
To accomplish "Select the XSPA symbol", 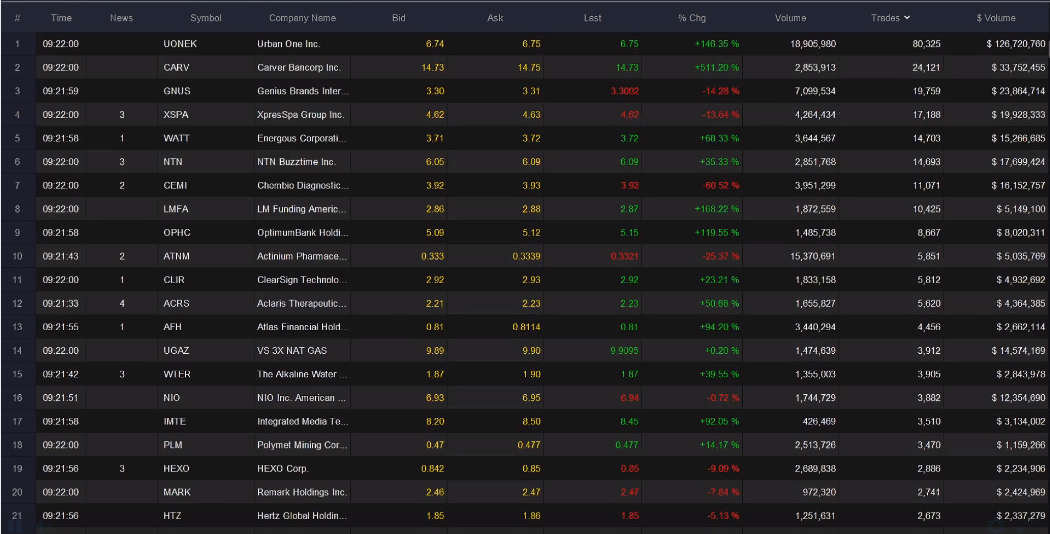I will (x=175, y=115).
